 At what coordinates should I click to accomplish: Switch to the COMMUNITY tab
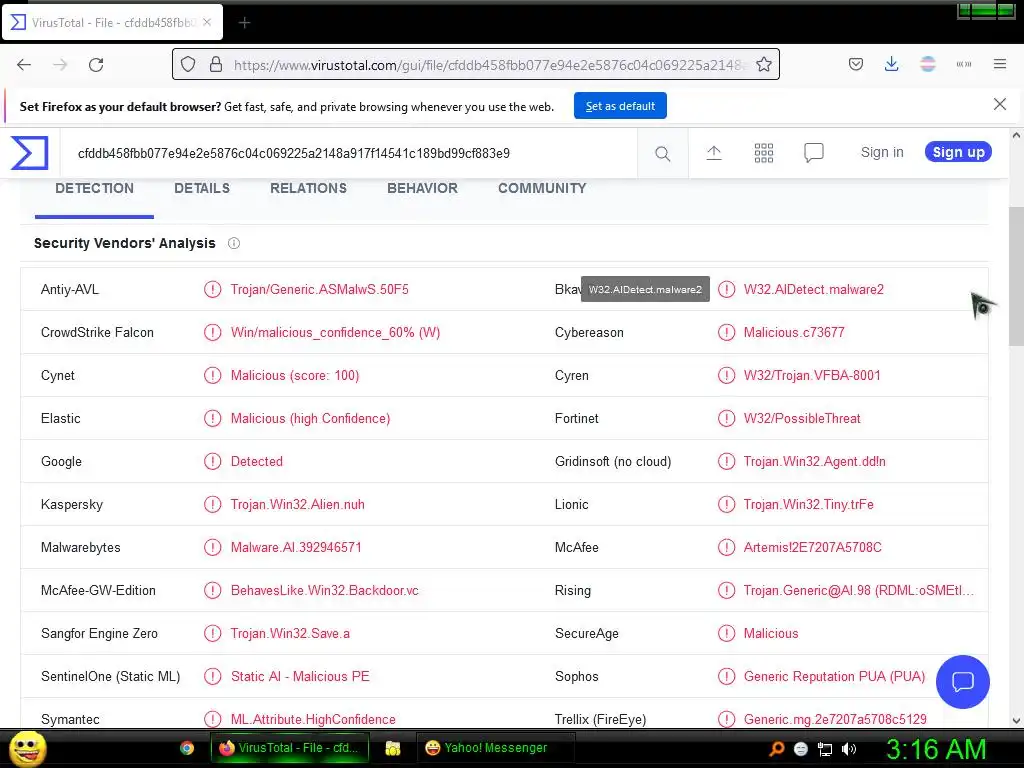(x=542, y=188)
